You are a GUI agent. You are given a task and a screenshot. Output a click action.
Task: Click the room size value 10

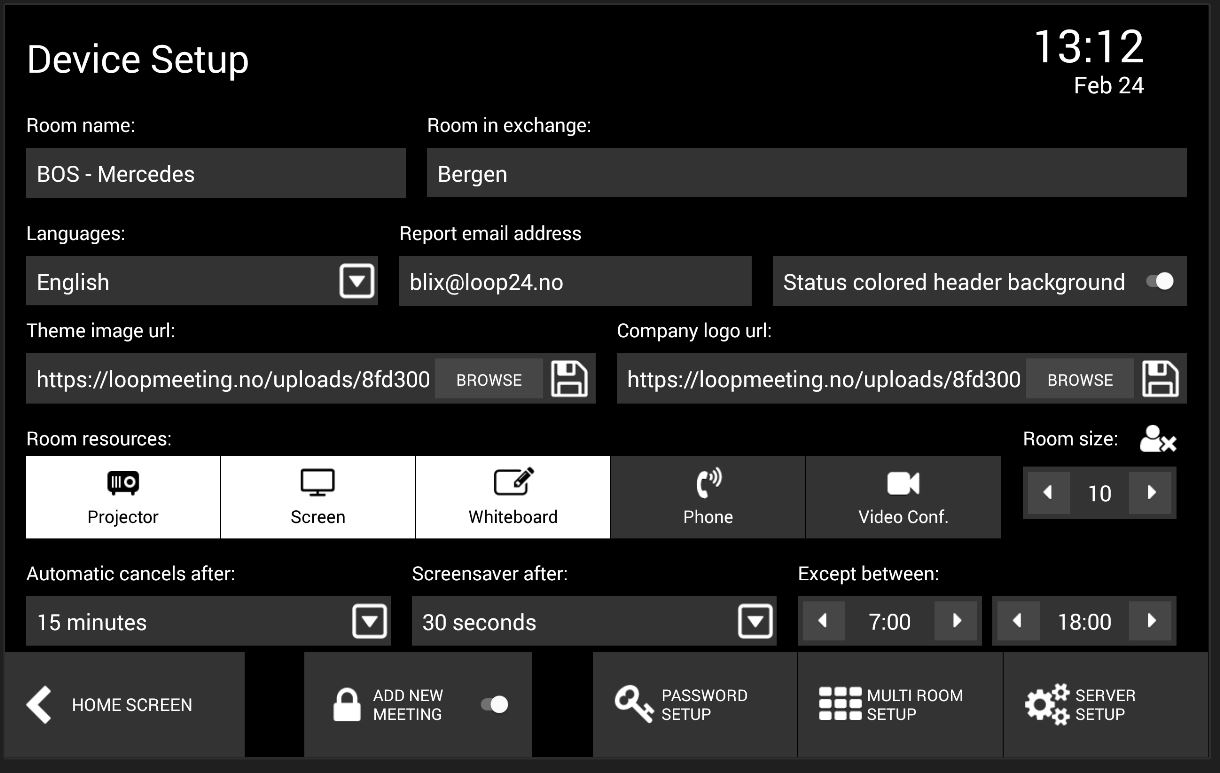tap(1099, 493)
